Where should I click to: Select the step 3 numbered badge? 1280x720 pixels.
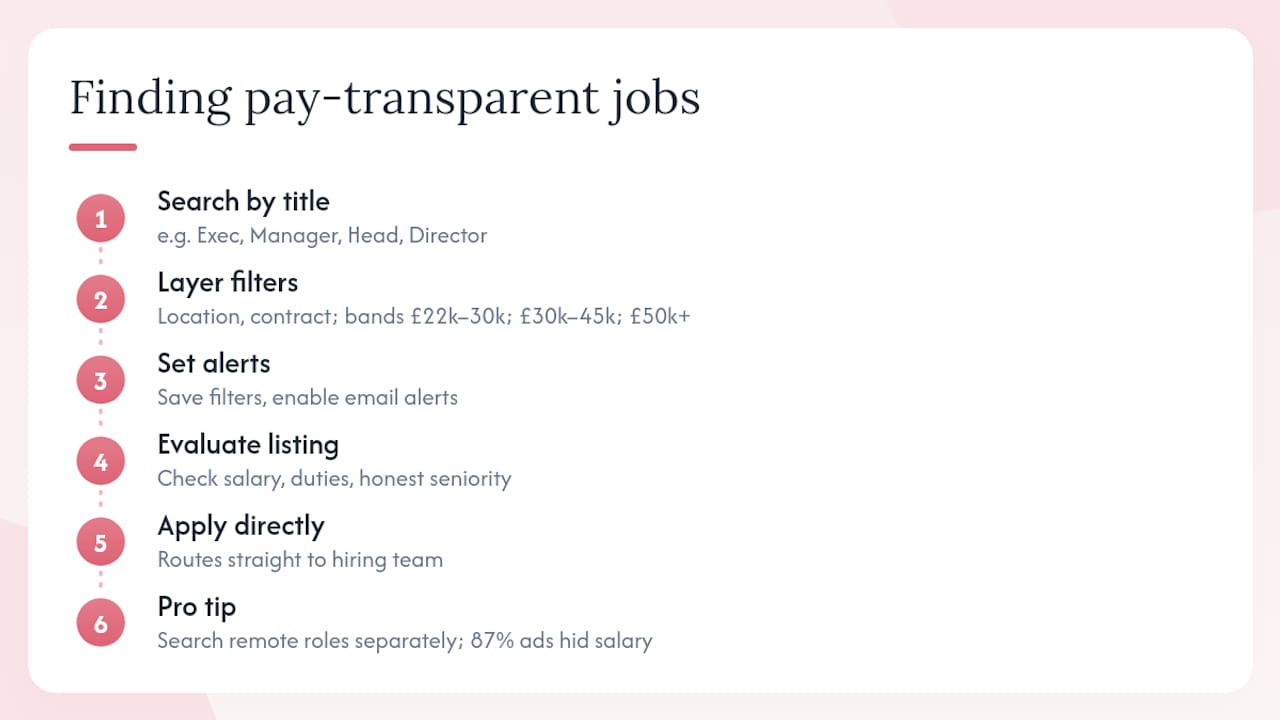pos(100,381)
